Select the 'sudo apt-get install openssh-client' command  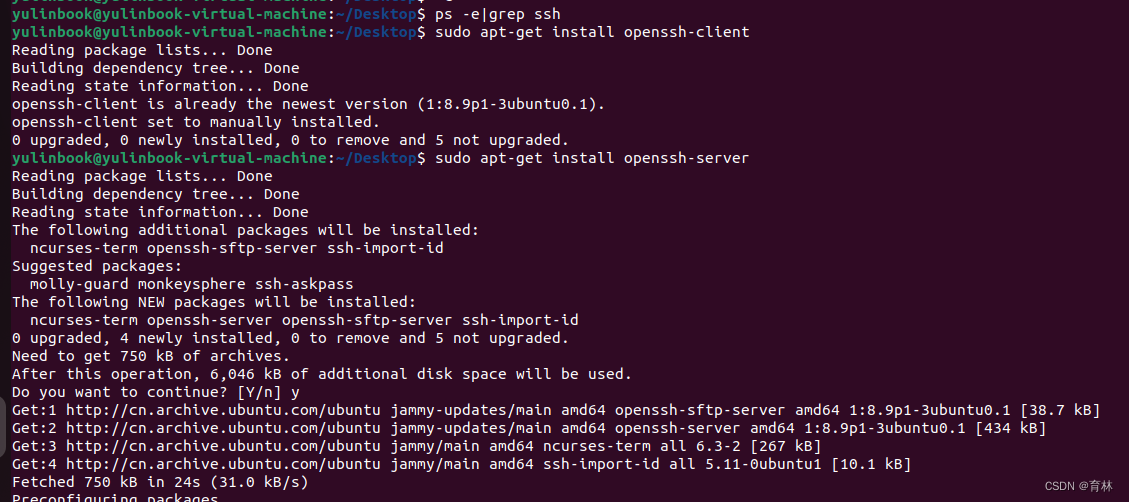(592, 32)
